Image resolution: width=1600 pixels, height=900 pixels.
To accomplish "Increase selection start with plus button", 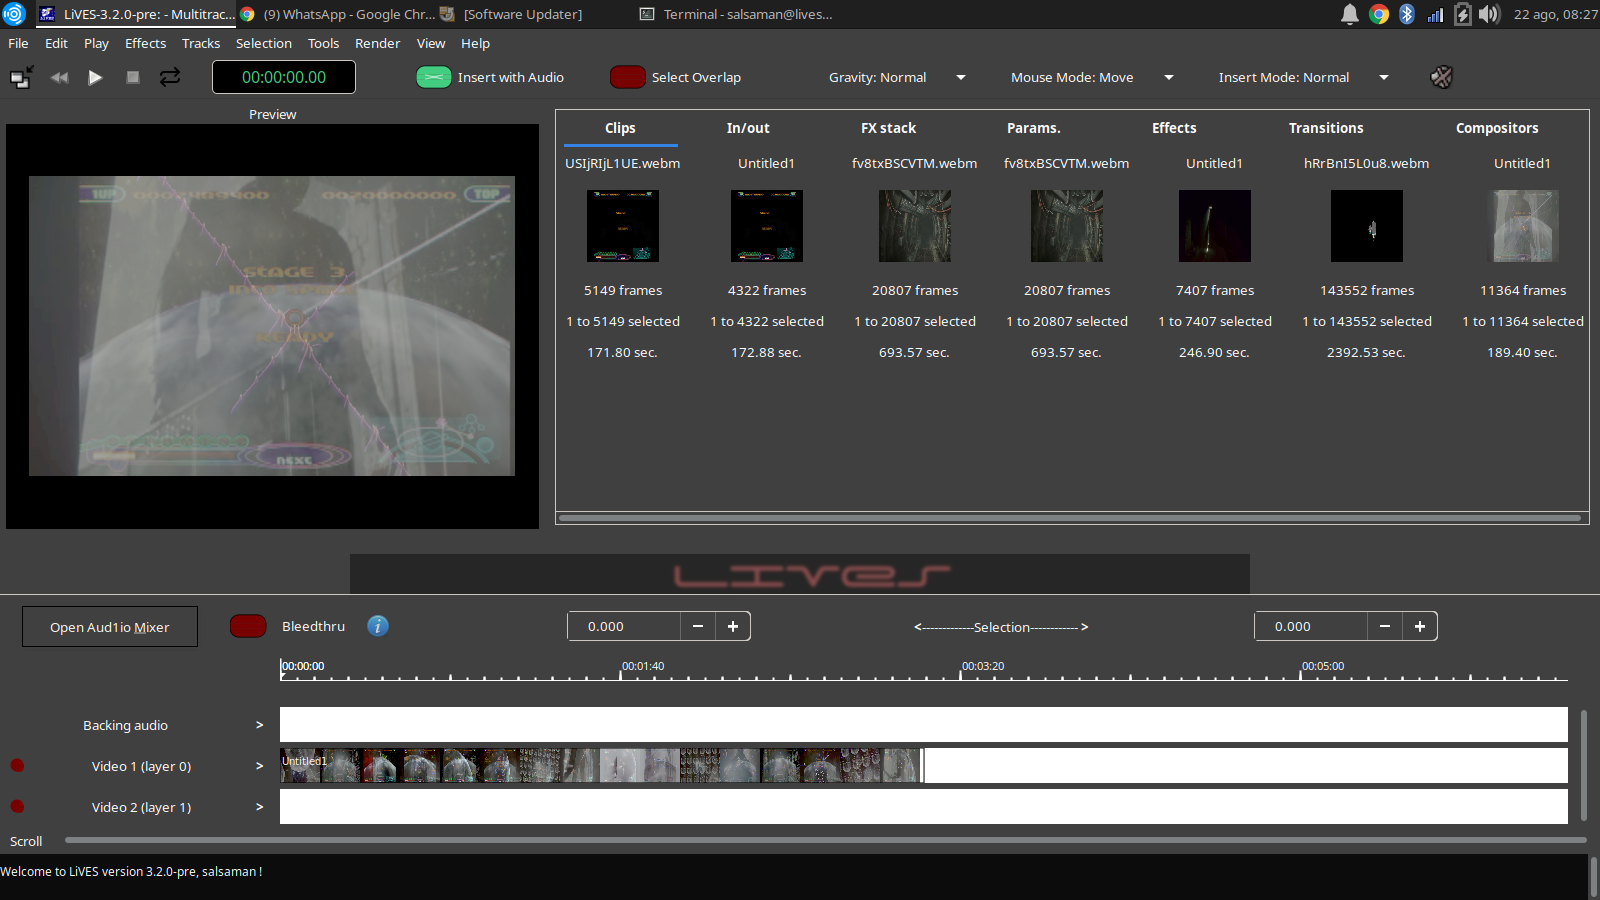I will tap(733, 626).
